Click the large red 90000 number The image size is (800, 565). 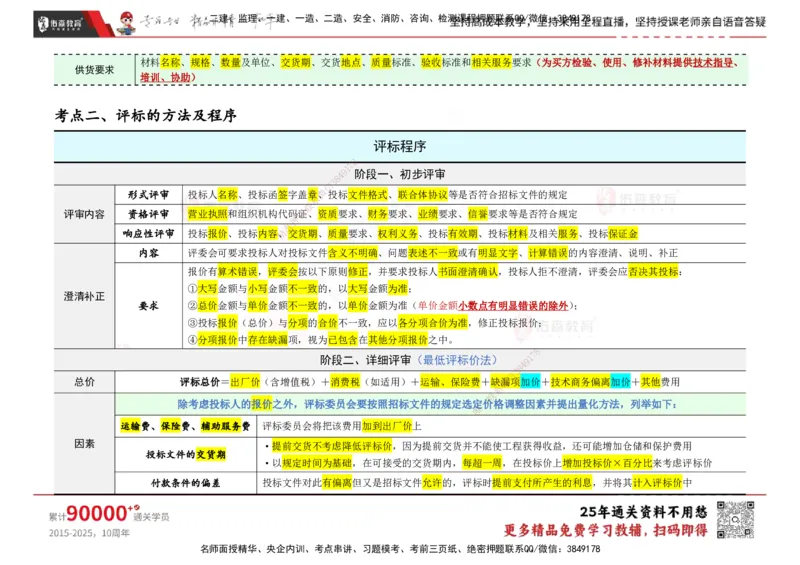[97, 513]
